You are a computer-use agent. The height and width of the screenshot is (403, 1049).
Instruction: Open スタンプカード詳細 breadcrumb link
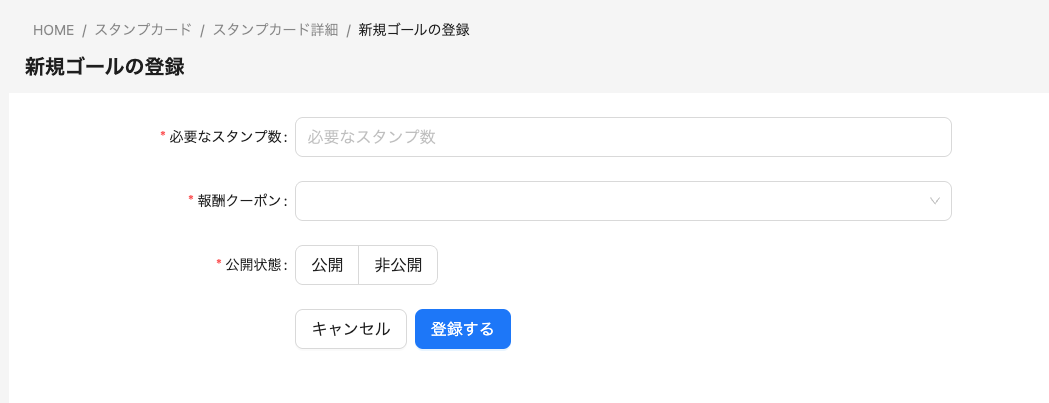[x=275, y=30]
